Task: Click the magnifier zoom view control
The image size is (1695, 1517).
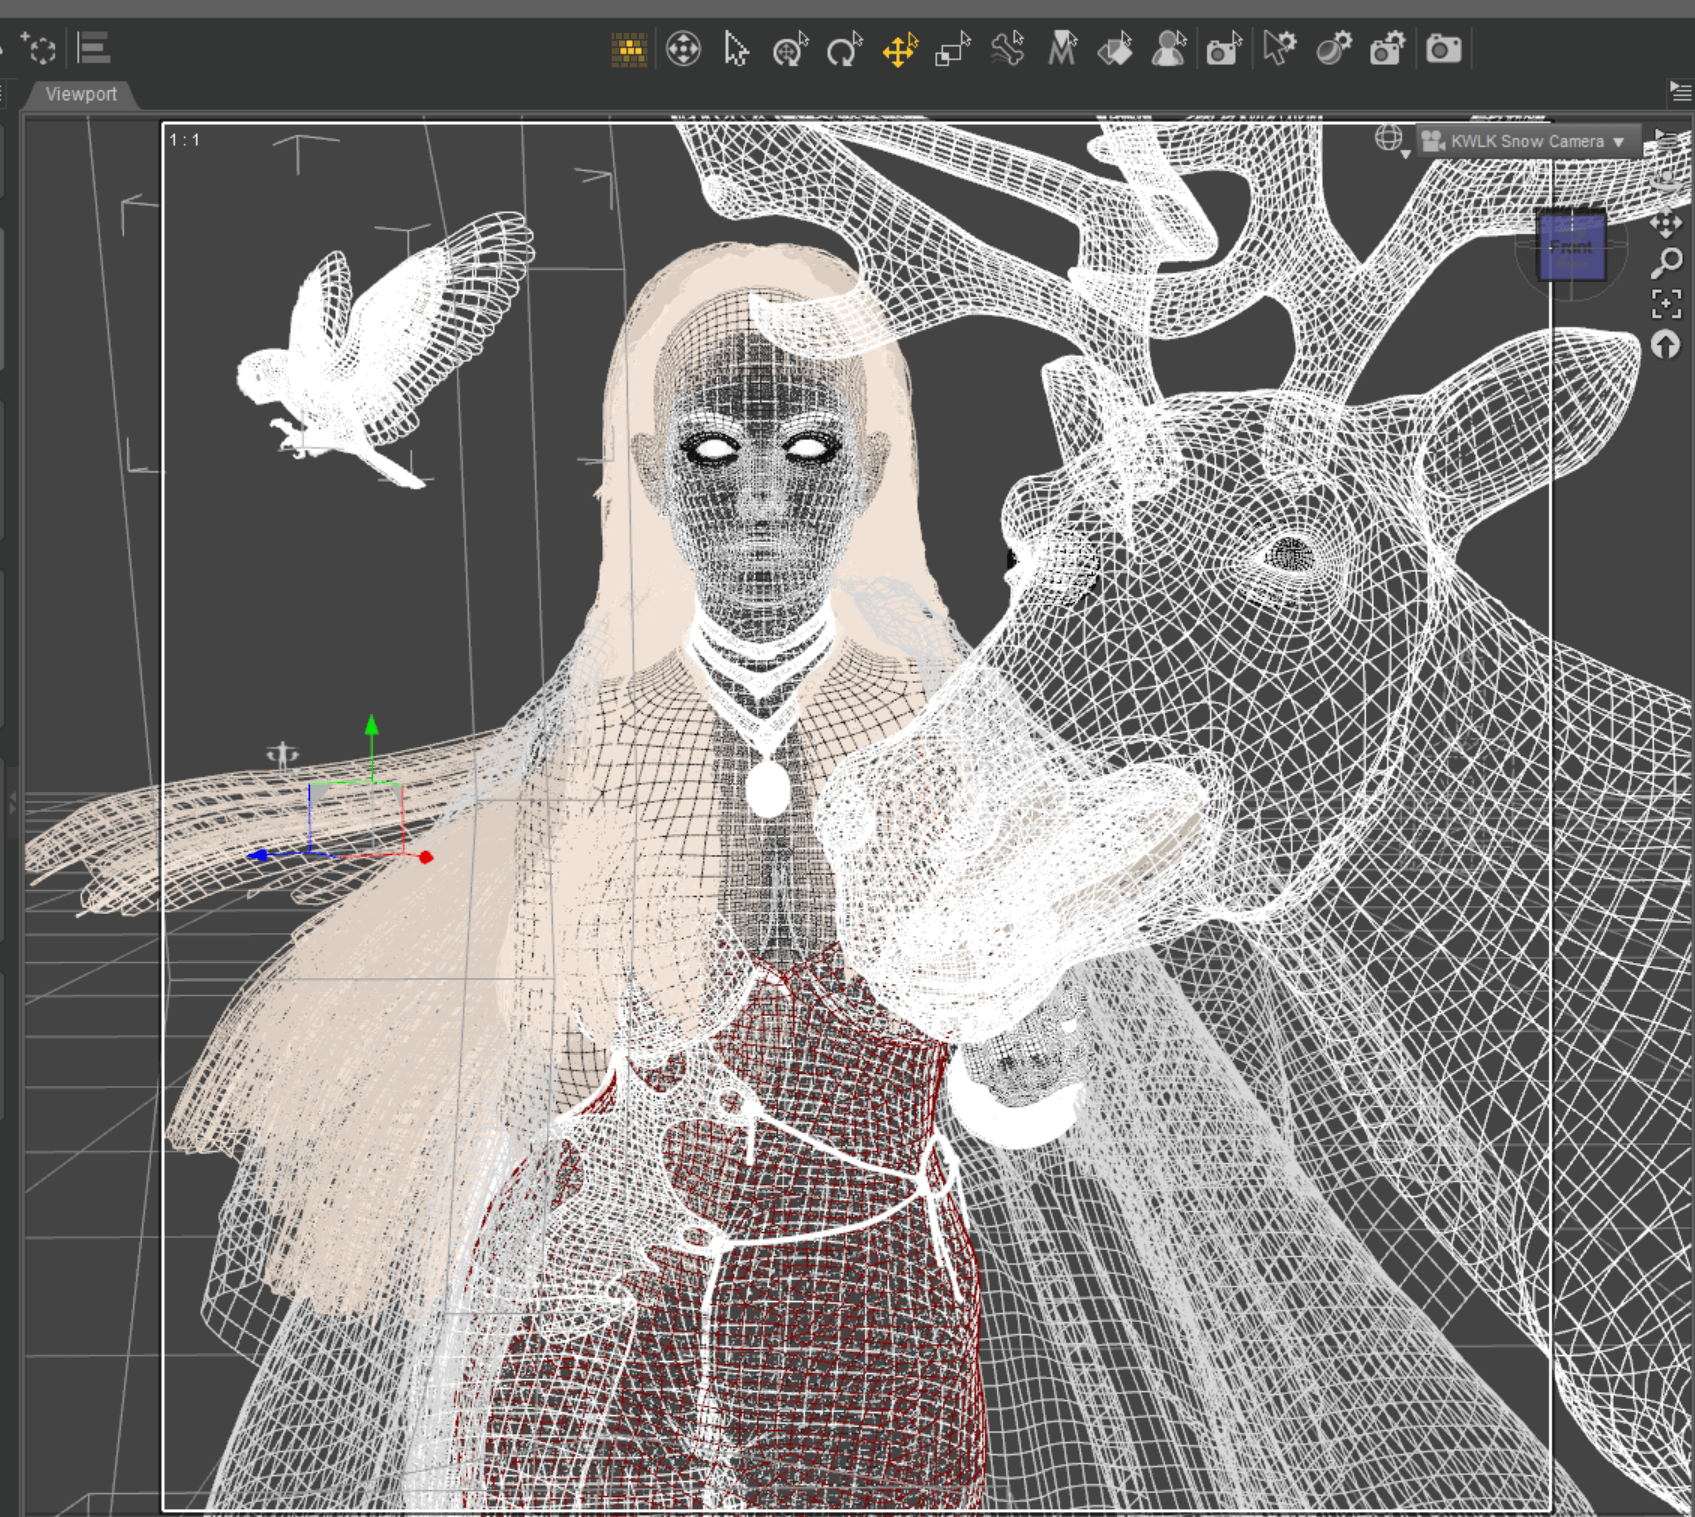Action: (1666, 263)
